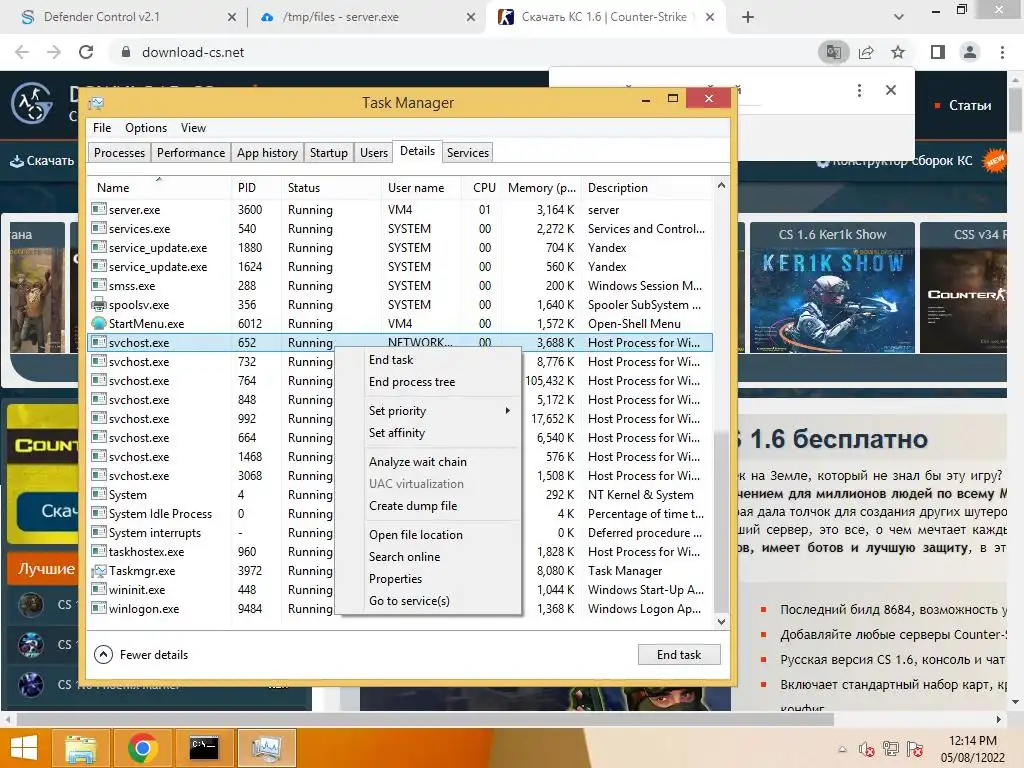1024x768 pixels.
Task: Click the webpage horizontal scrollbar
Action: coord(424,719)
